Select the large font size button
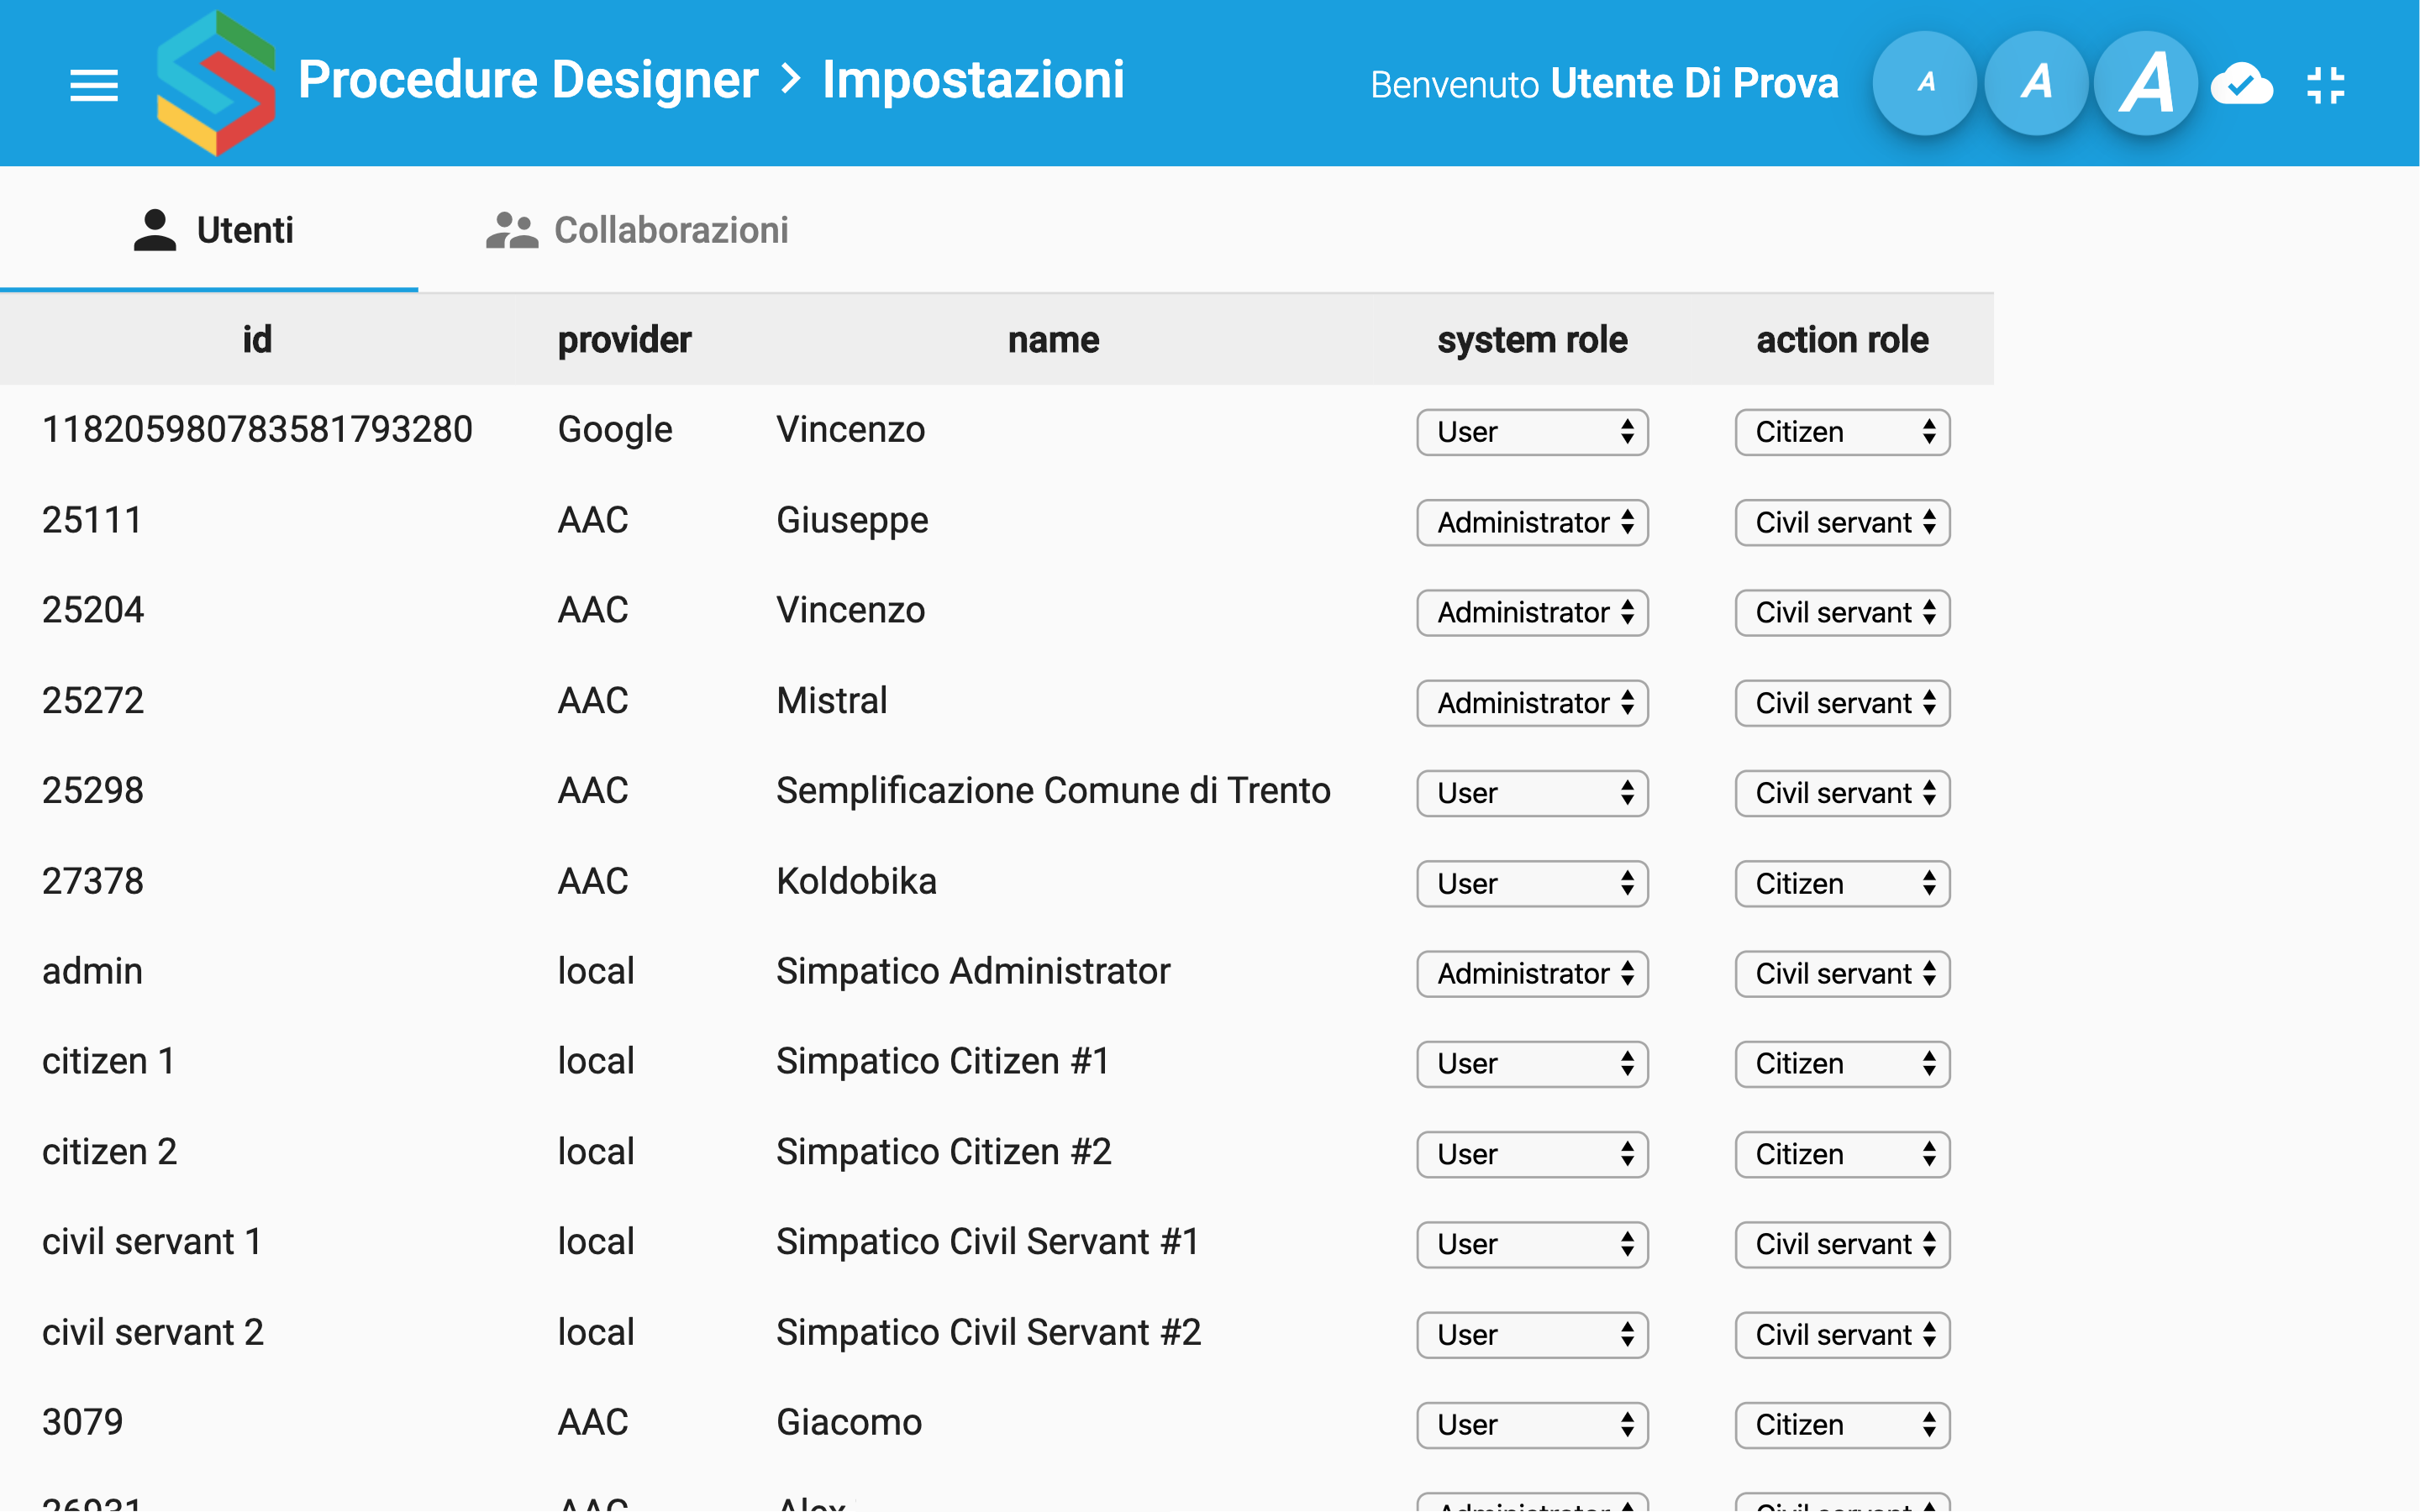This screenshot has height=1512, width=2420. (x=2146, y=83)
